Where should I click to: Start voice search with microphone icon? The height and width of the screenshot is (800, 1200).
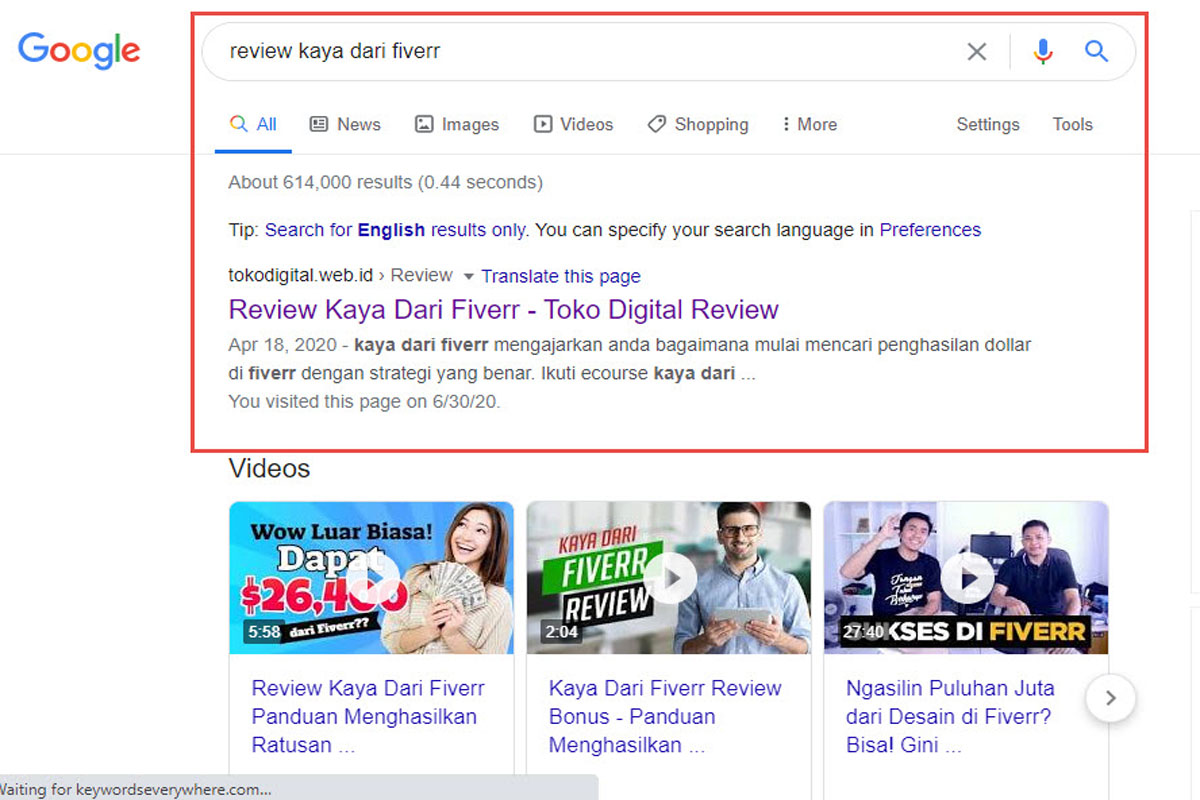[x=1043, y=51]
